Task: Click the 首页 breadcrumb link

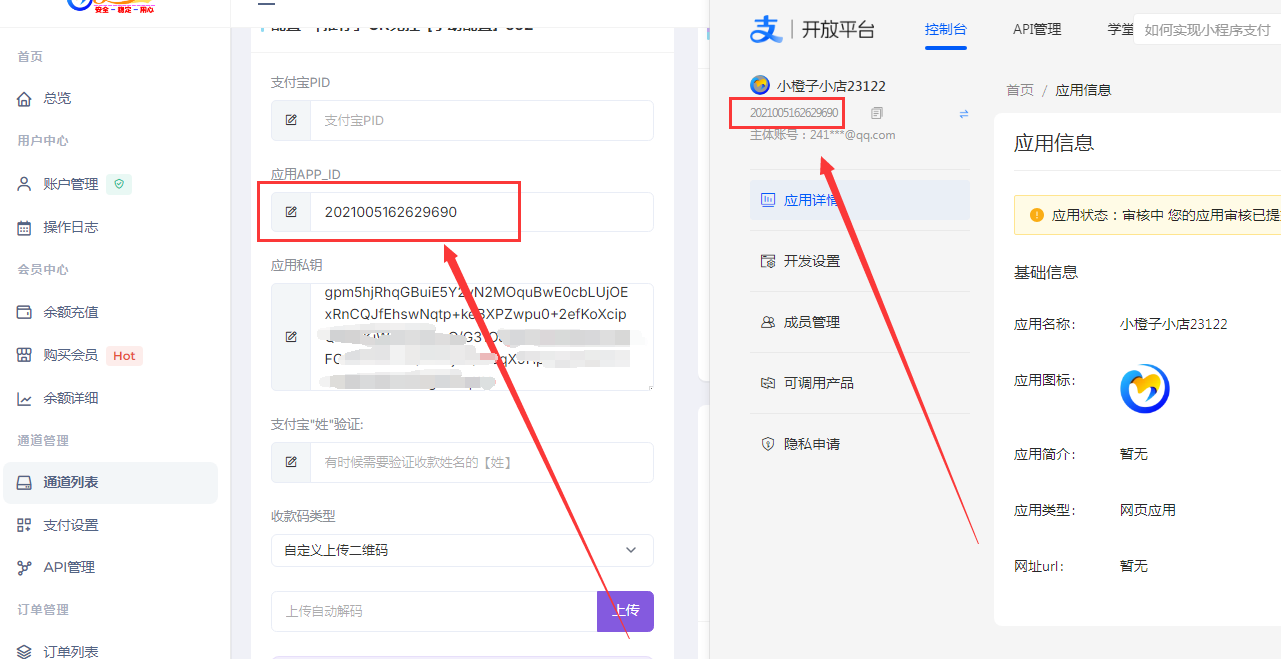Action: [1020, 90]
